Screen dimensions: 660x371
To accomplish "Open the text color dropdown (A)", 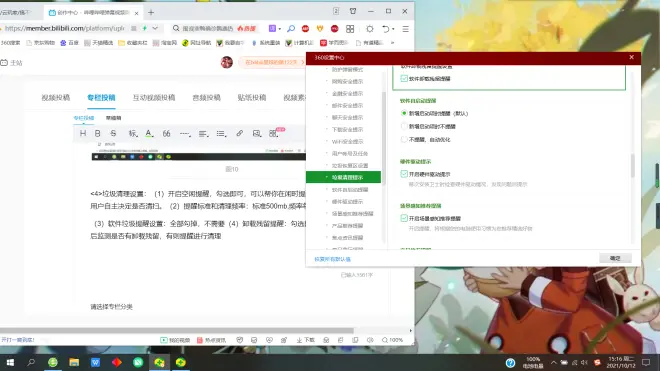I will (149, 133).
